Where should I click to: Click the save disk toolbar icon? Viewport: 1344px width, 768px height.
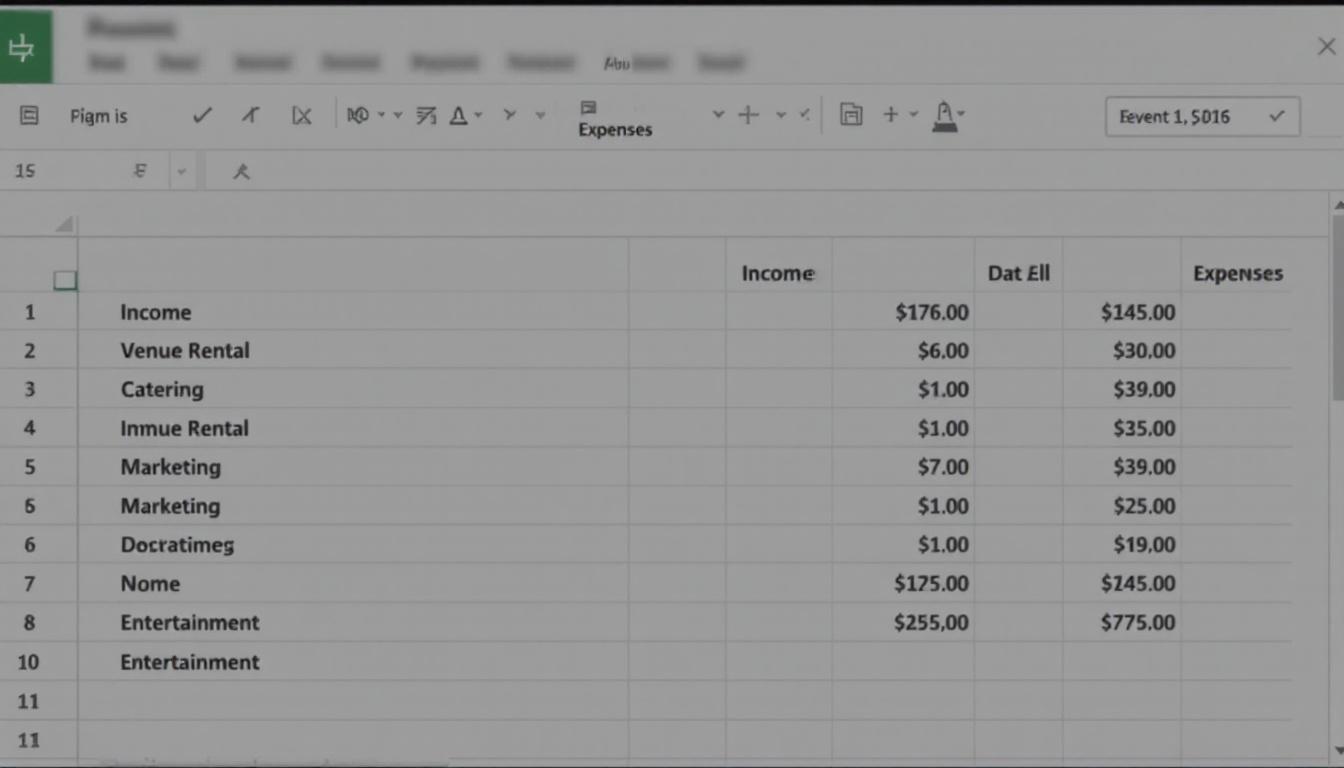[x=851, y=116]
